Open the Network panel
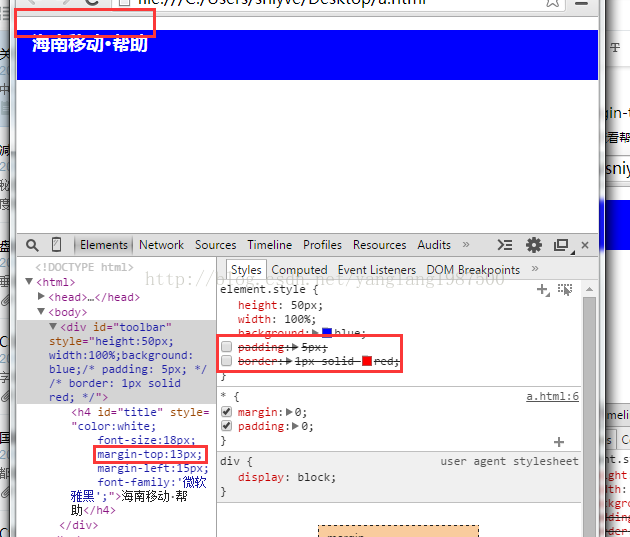Image resolution: width=630 pixels, height=537 pixels. point(161,245)
